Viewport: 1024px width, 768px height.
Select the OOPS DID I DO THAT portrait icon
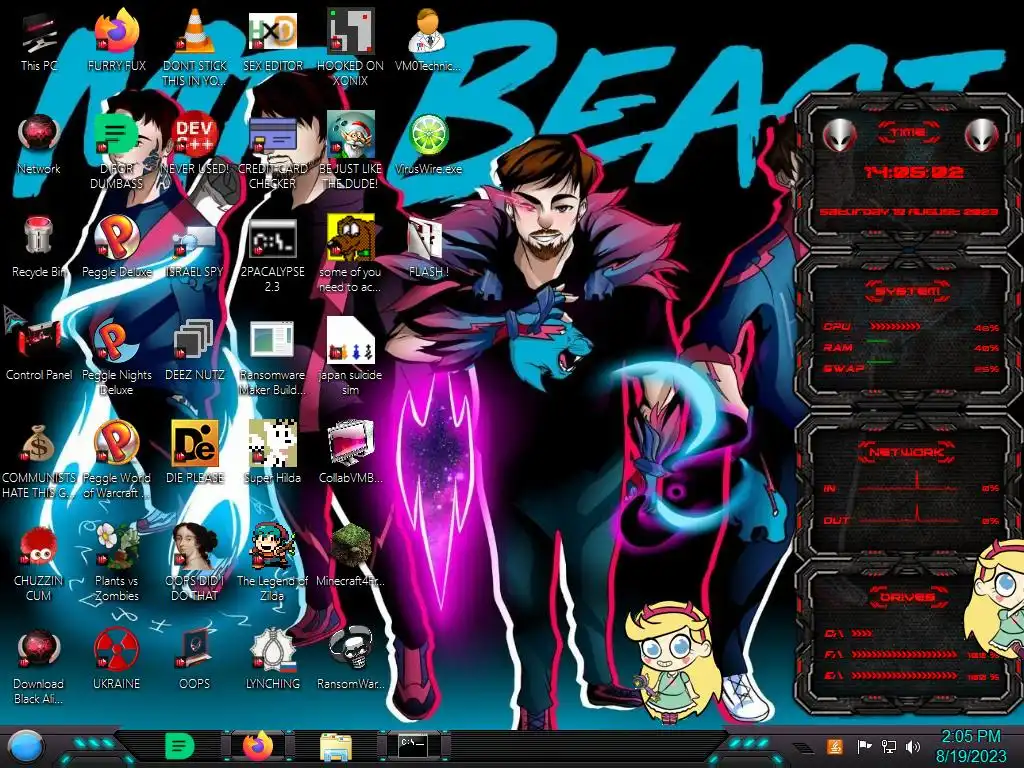[x=195, y=562]
